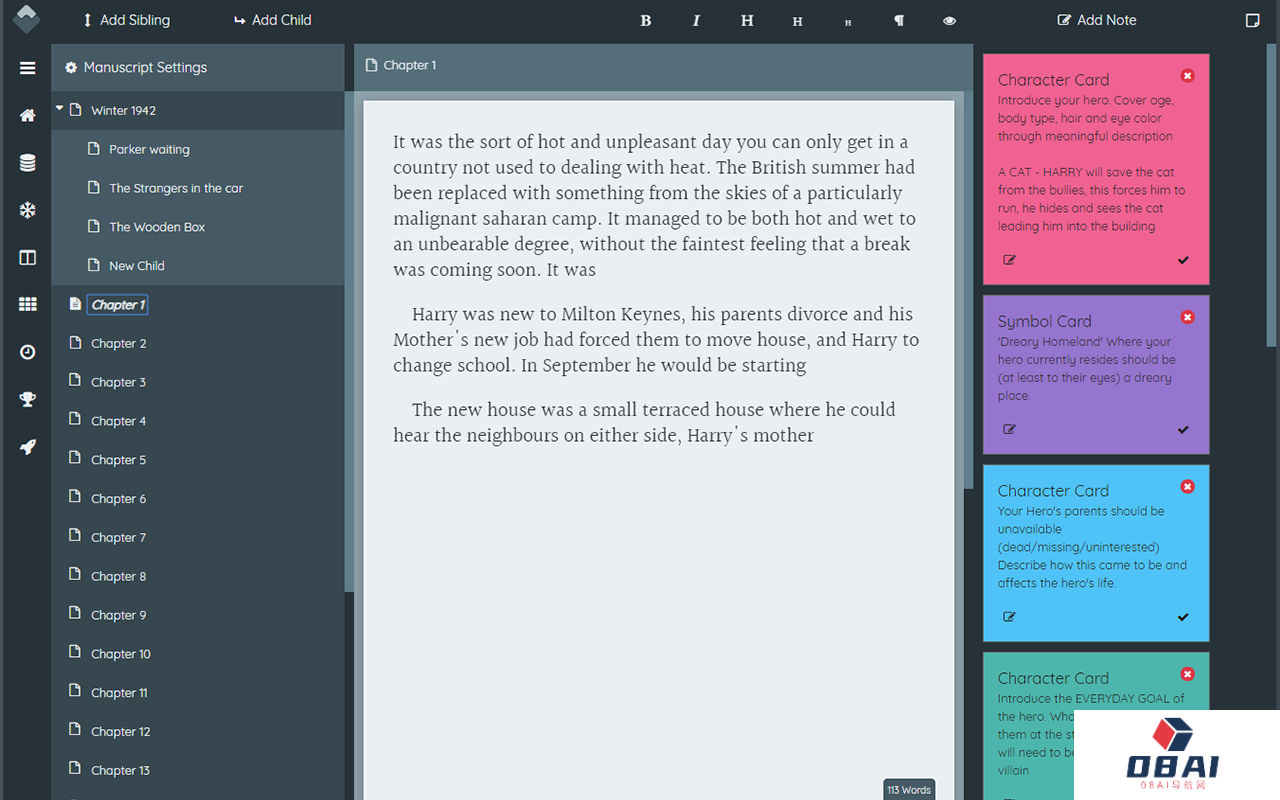
Task: Click inside the chapter text editor
Action: 658,580
